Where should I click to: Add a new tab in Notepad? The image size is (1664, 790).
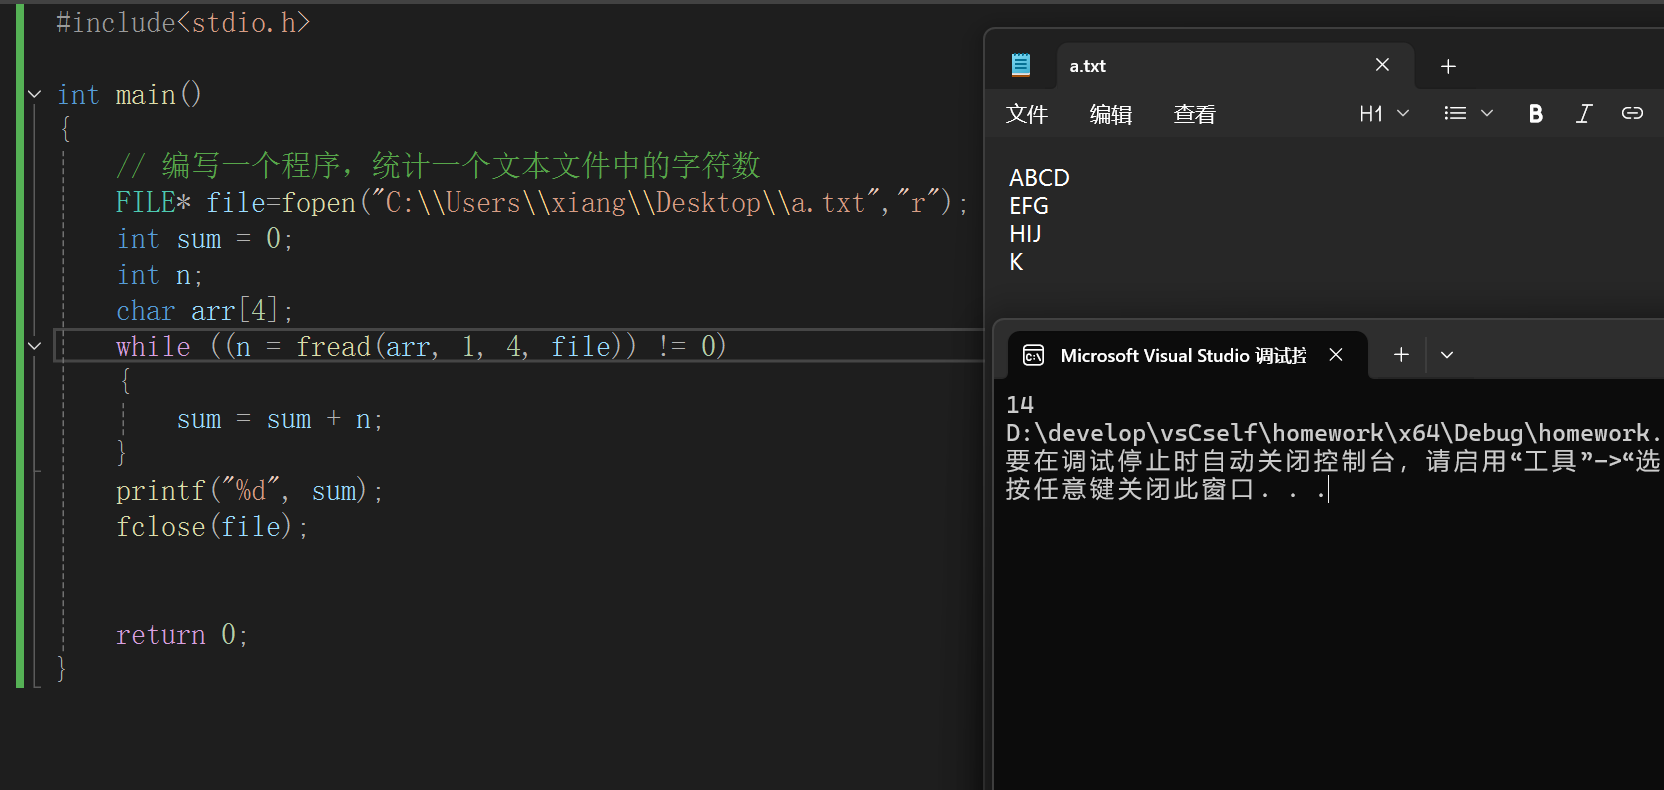[1448, 66]
